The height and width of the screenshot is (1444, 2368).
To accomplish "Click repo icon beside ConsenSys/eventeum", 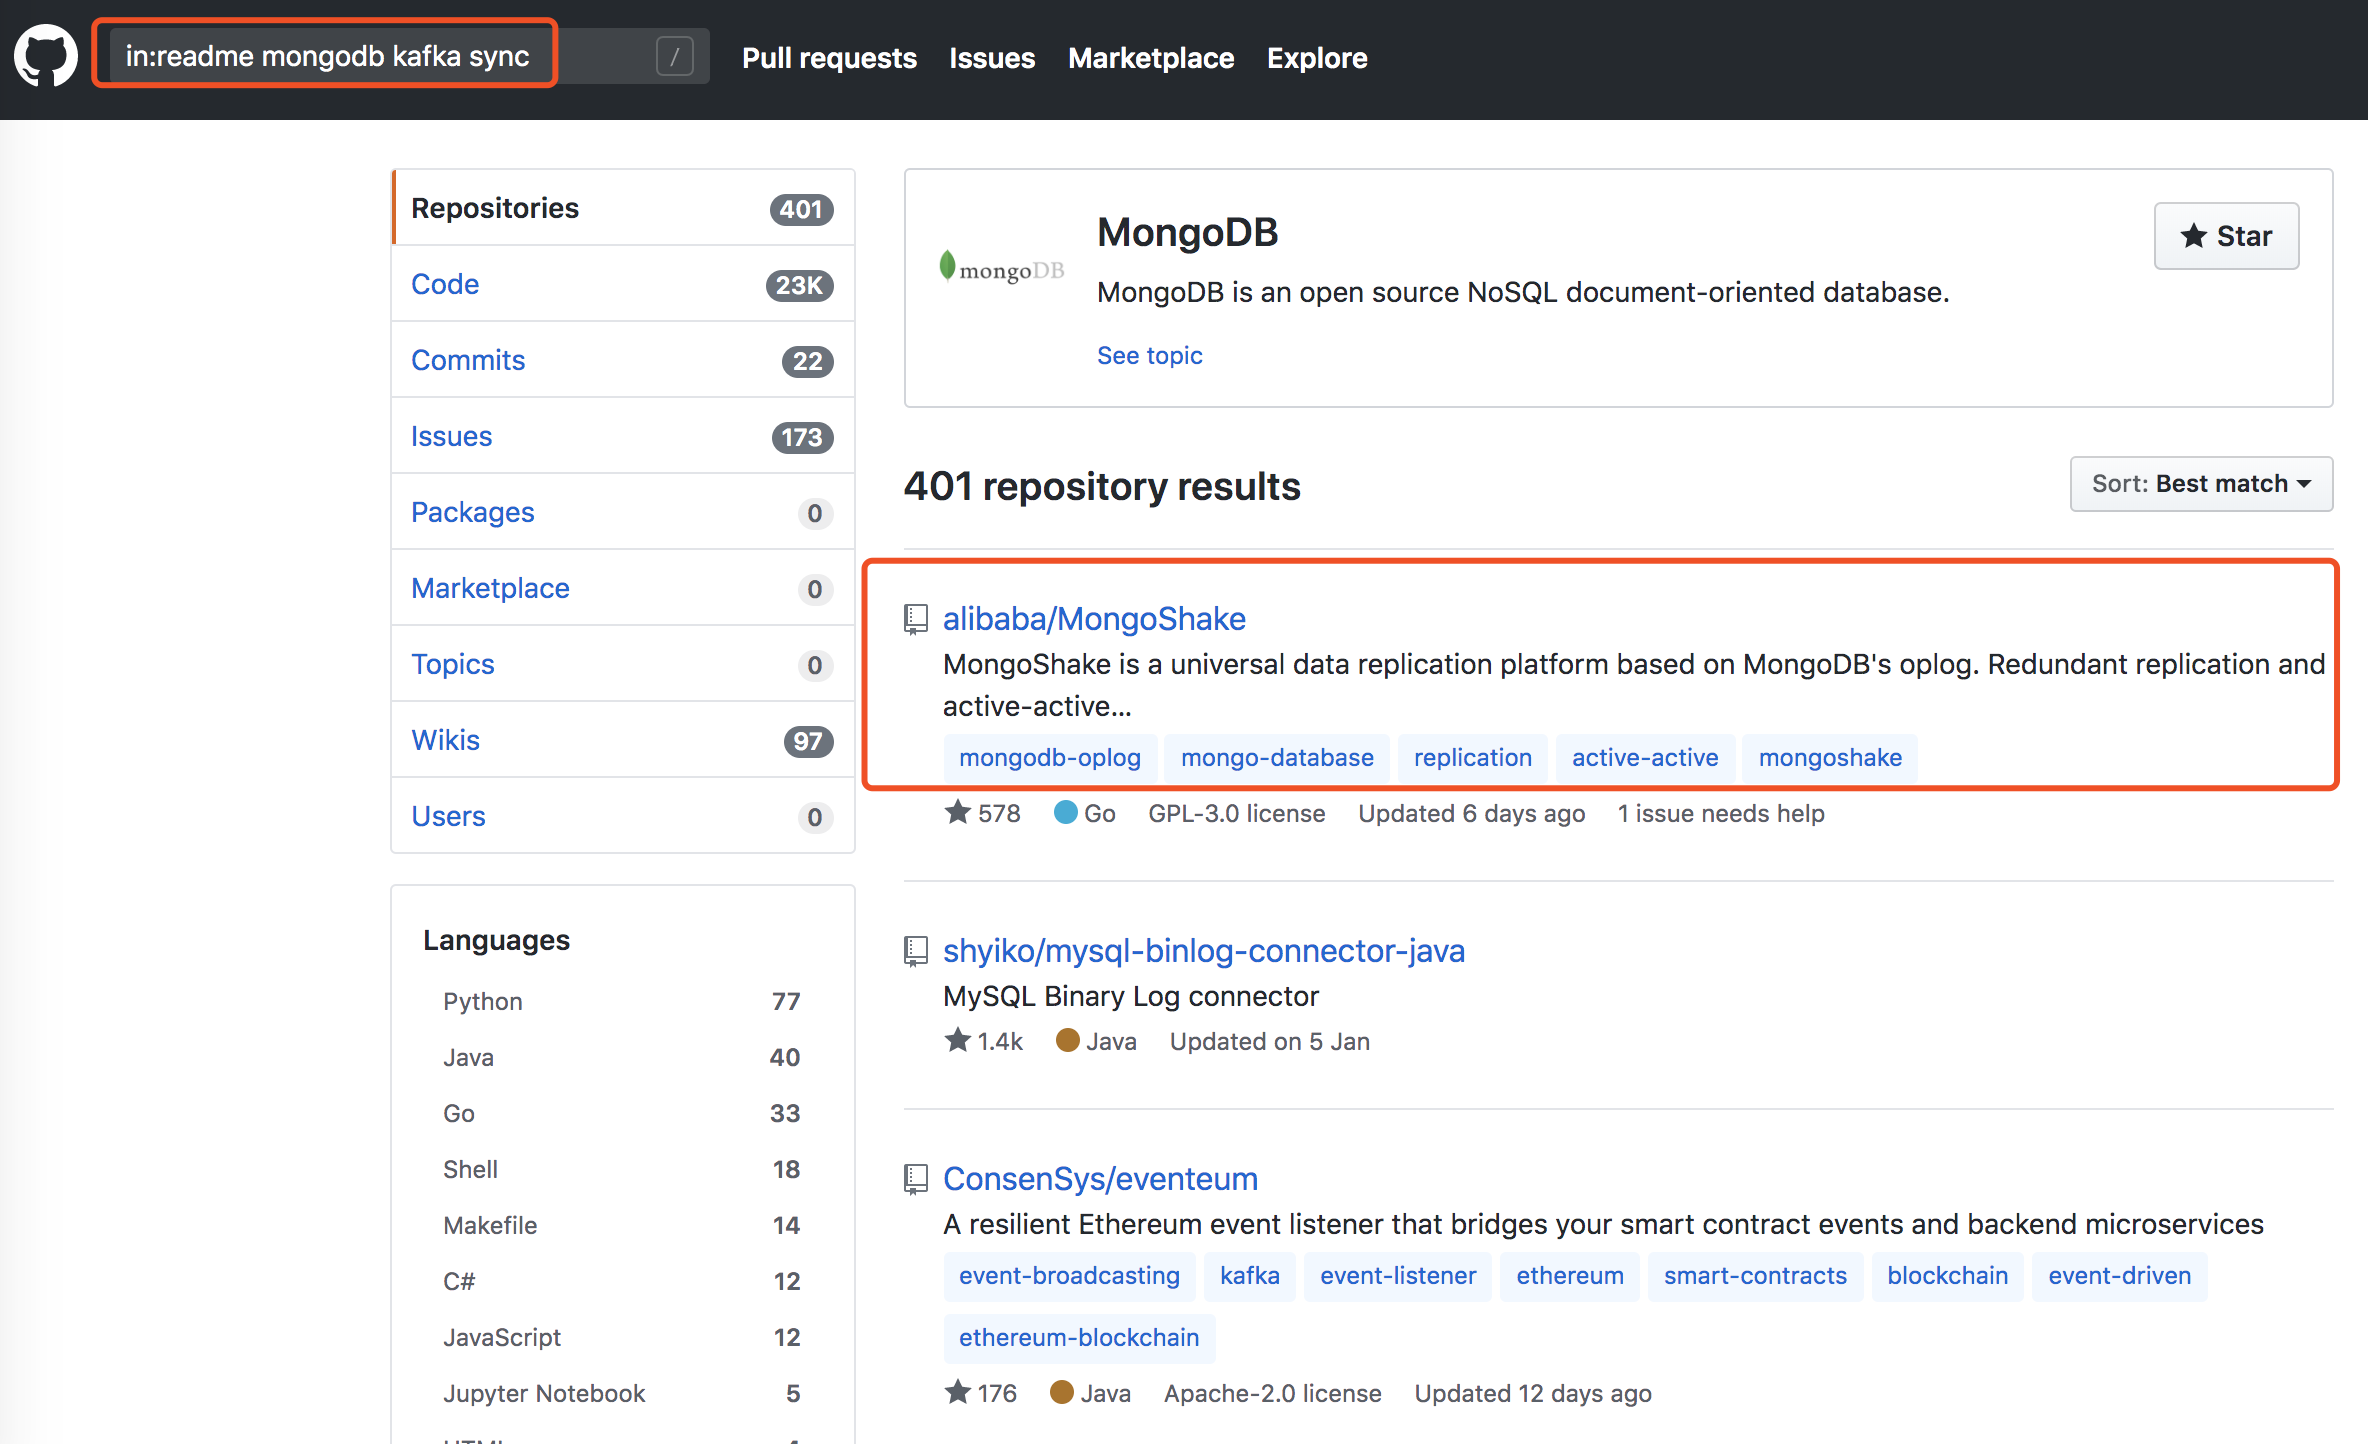I will click(x=916, y=1179).
